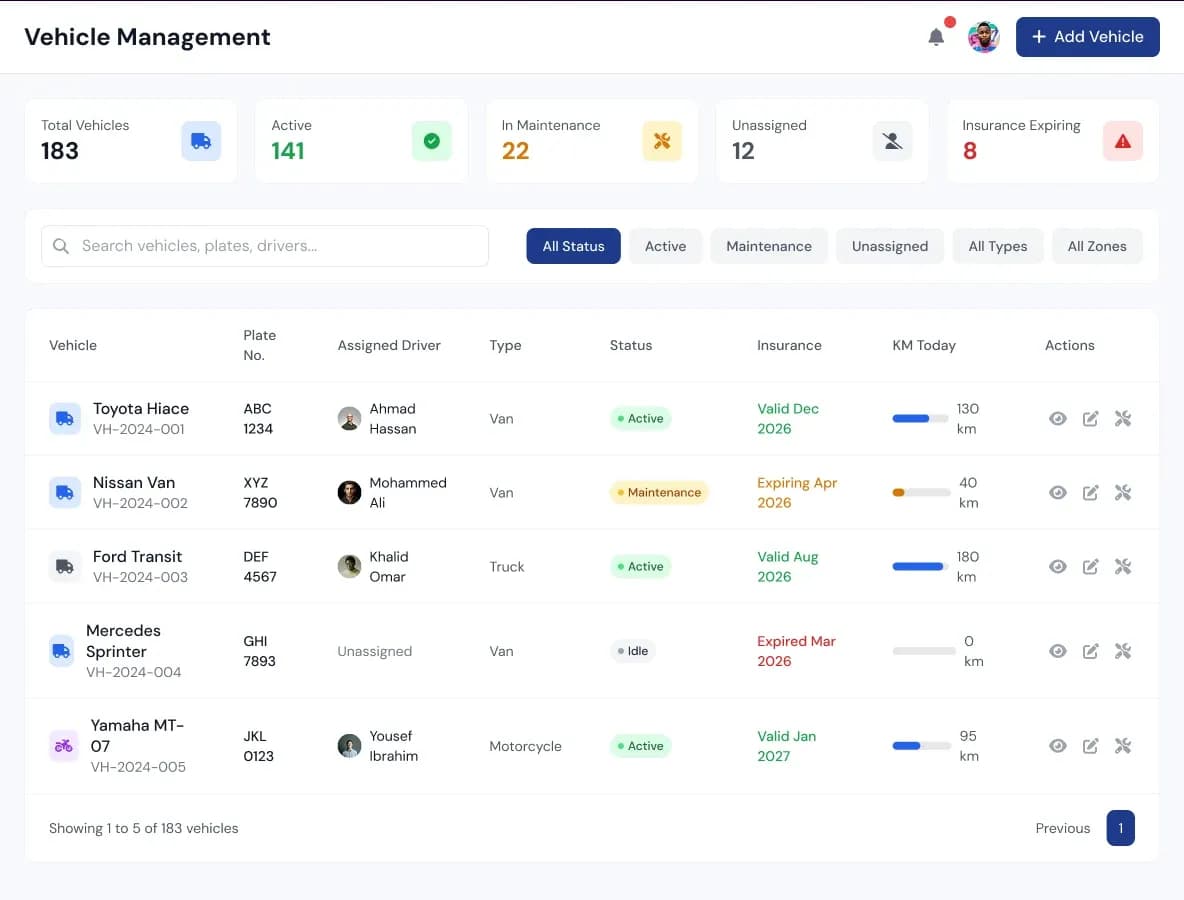
Task: Click the Expired Mar 2026 insurance text
Action: click(796, 651)
